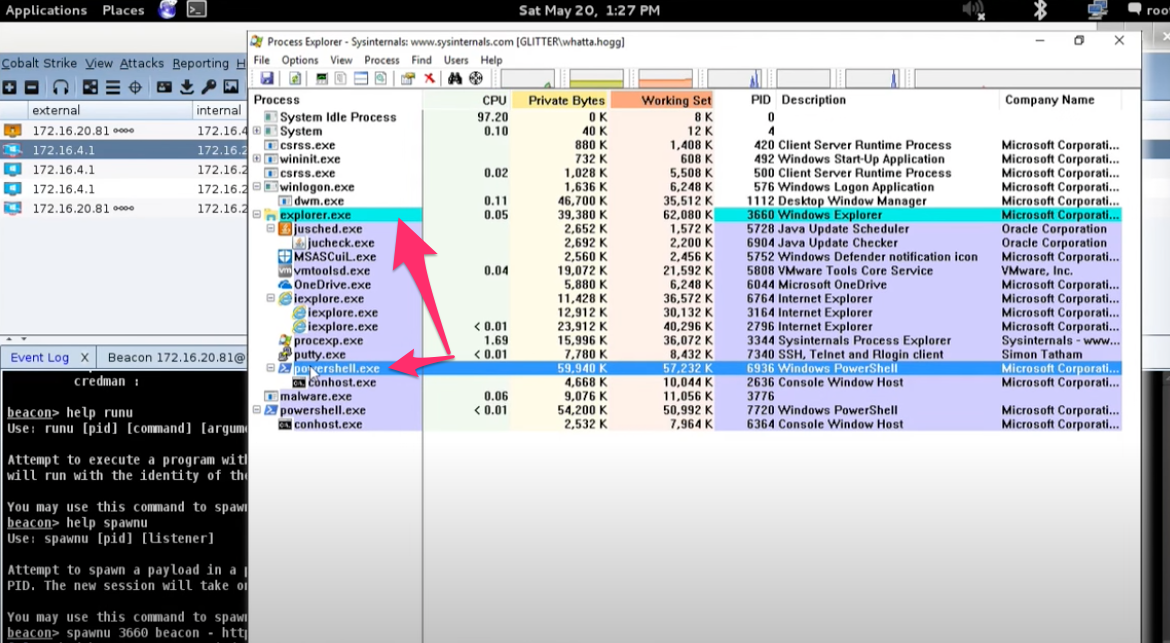Click the downloads arrow icon in Cobalt Strike
The image size is (1170, 643).
point(187,87)
